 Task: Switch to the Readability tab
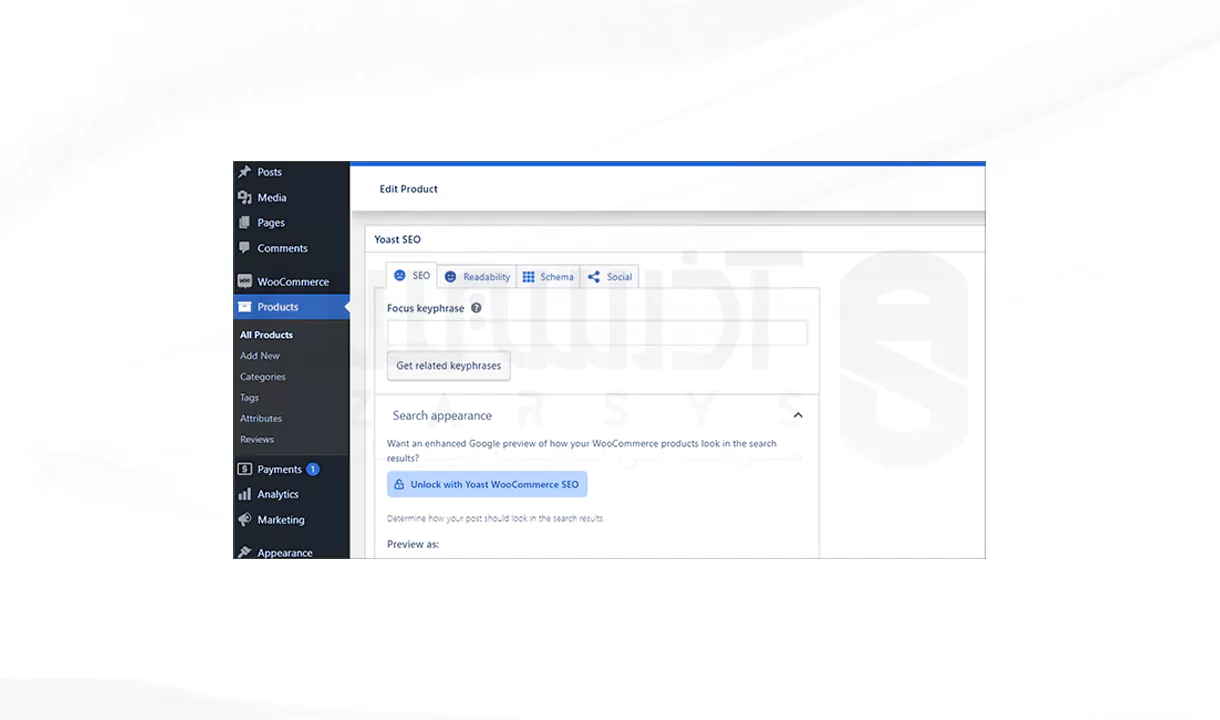477,277
